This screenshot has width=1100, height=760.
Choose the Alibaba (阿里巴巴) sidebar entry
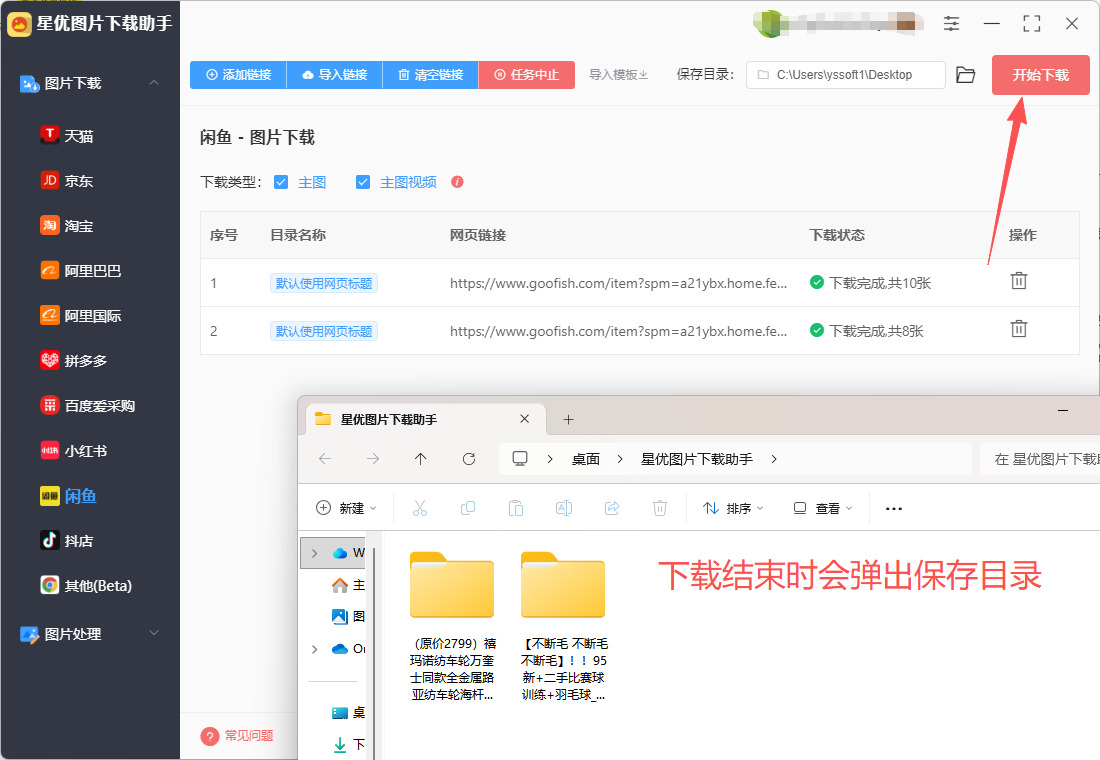click(81, 270)
